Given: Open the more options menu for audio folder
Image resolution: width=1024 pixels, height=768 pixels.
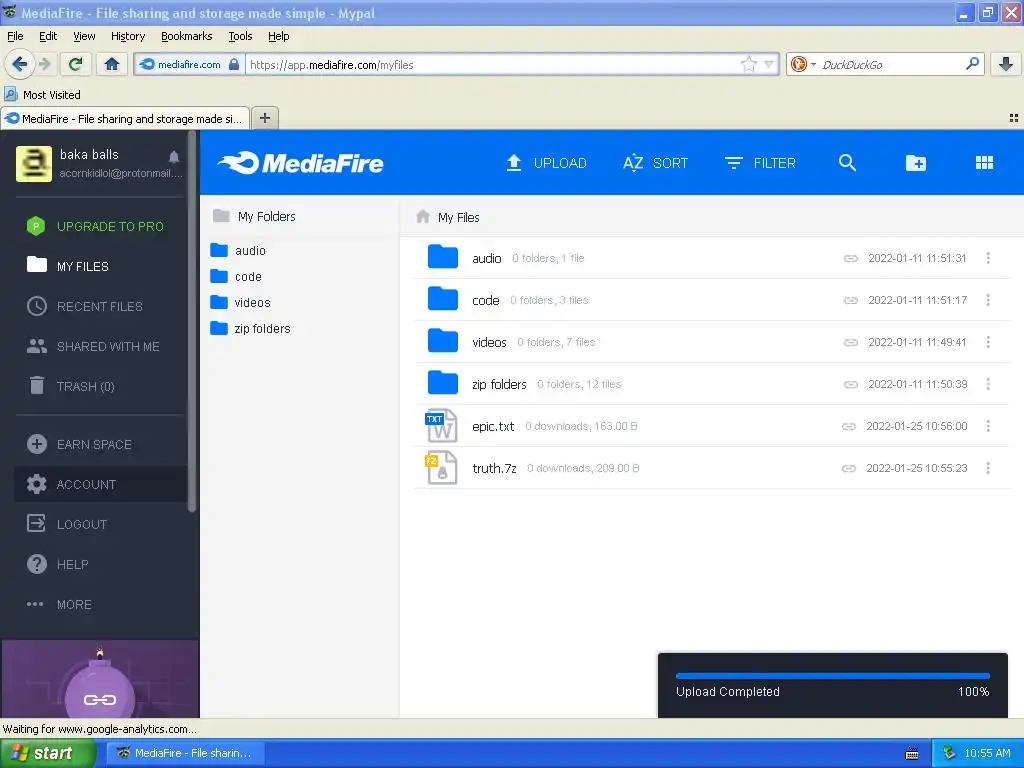Looking at the screenshot, I should click(x=988, y=259).
